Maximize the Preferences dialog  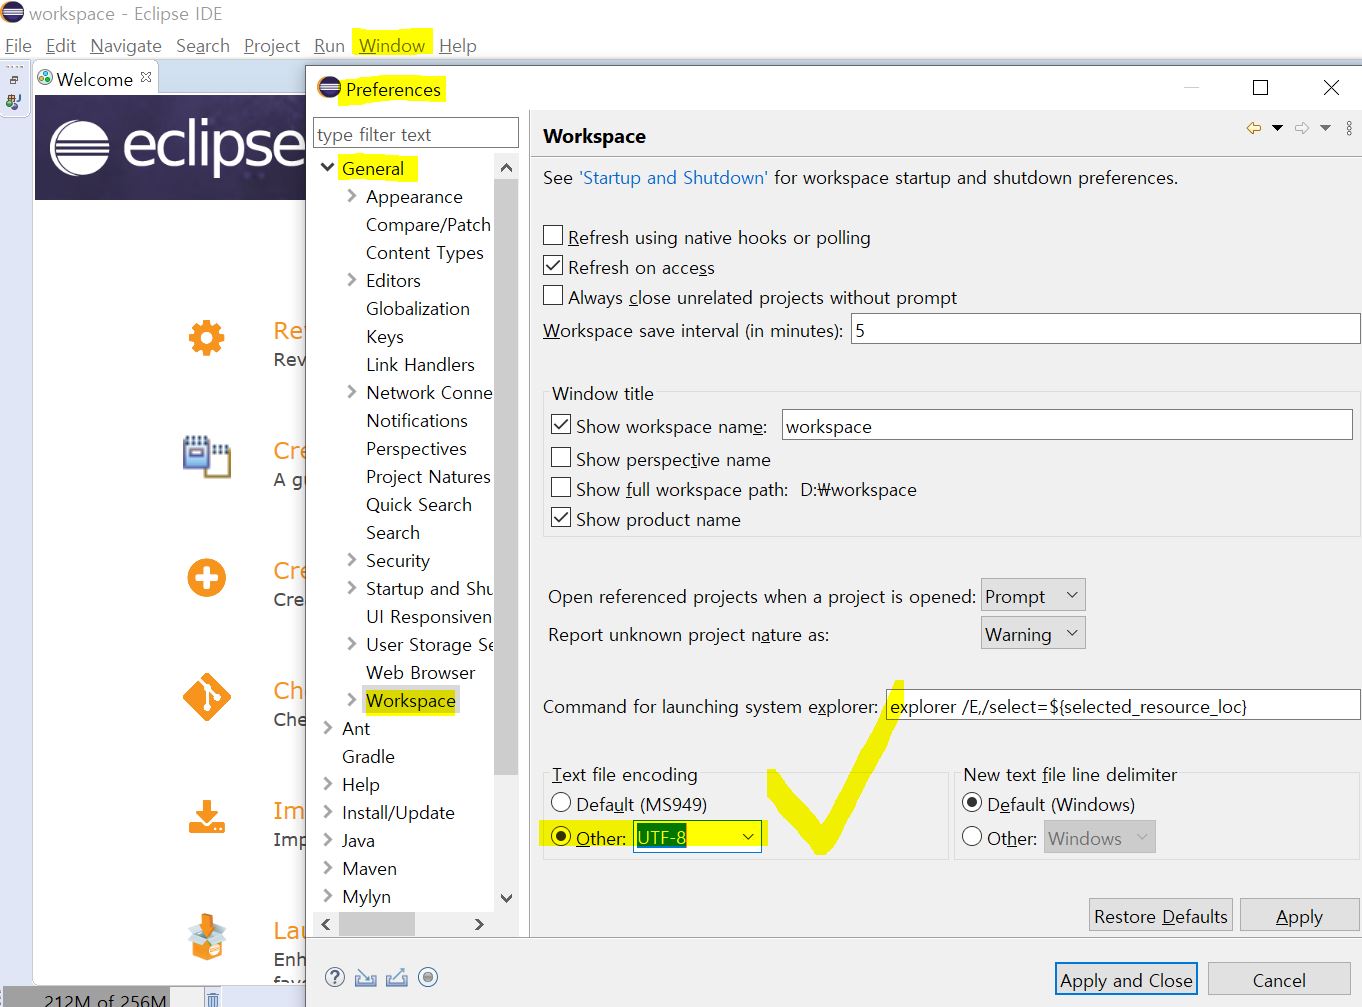point(1261,88)
